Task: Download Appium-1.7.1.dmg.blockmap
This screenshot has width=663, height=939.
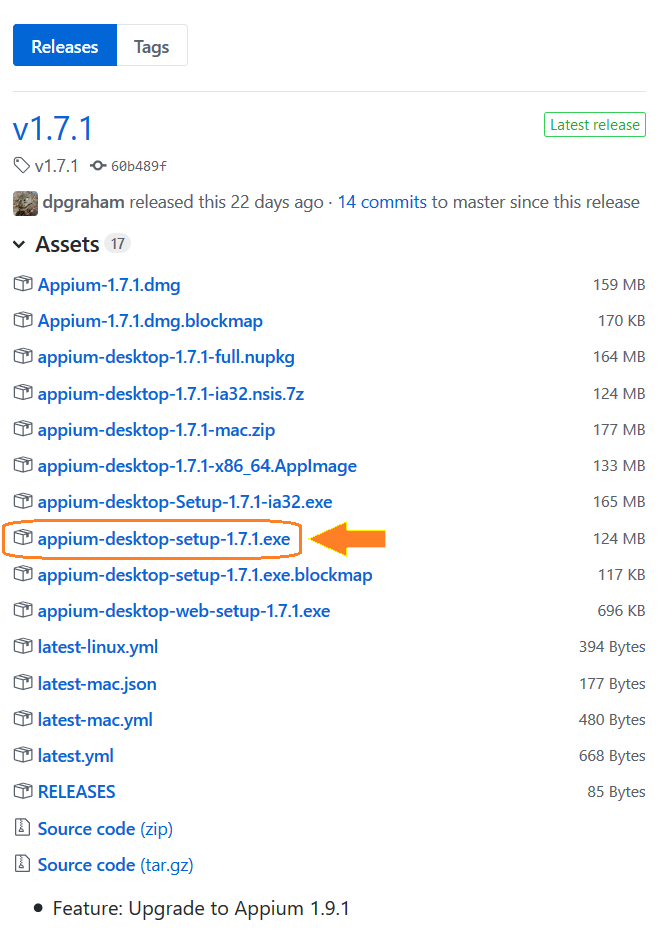Action: point(150,321)
